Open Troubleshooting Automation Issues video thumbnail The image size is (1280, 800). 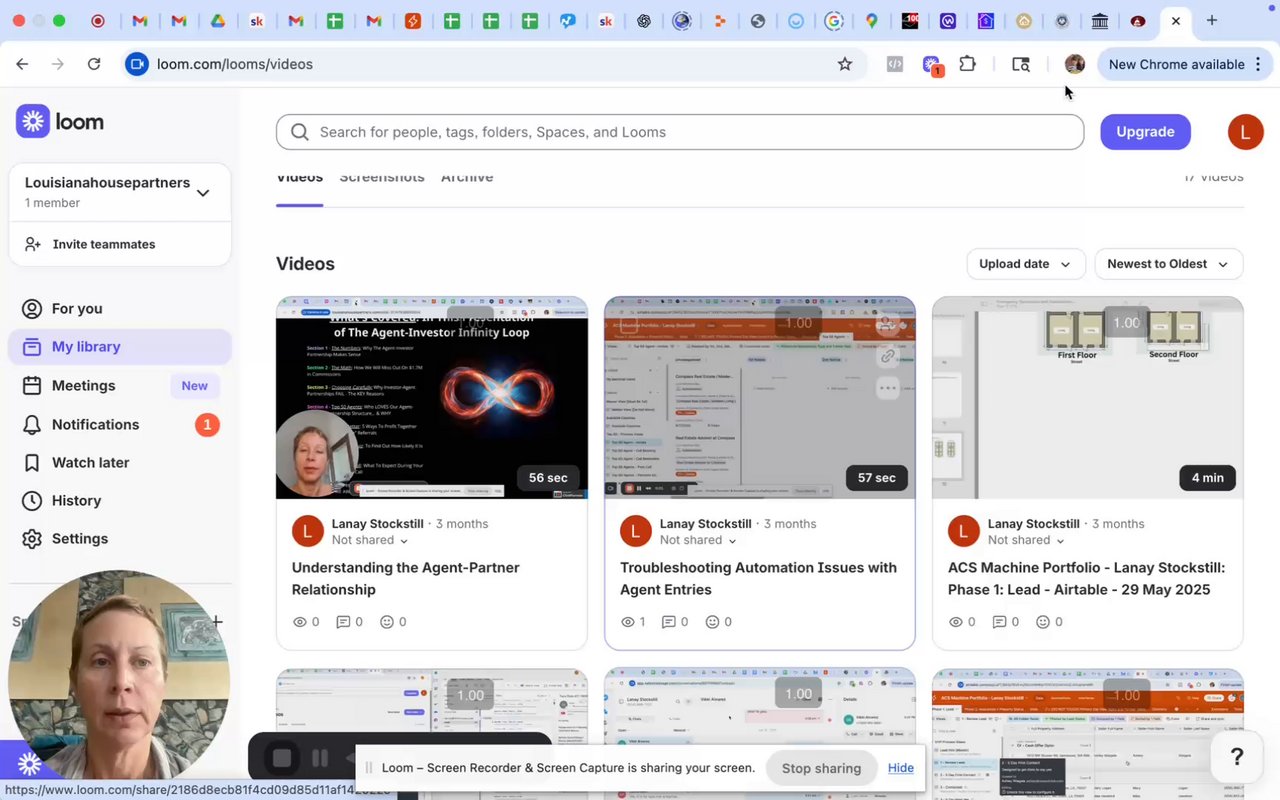pos(760,398)
